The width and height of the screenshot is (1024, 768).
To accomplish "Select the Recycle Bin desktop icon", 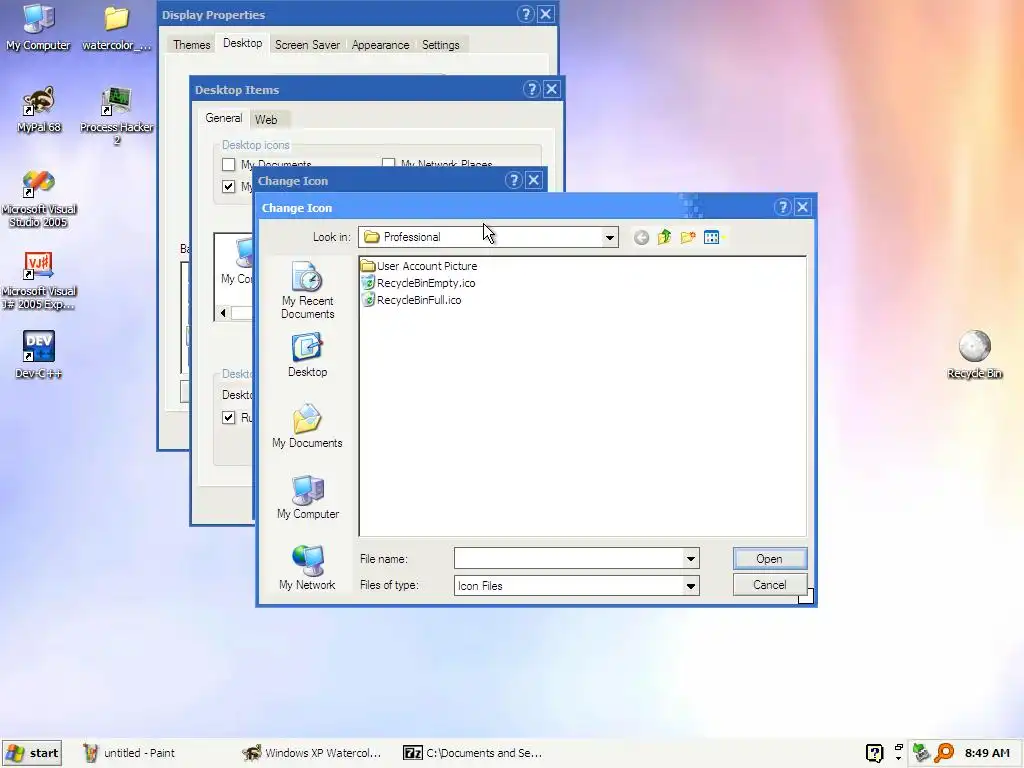I will tap(974, 355).
